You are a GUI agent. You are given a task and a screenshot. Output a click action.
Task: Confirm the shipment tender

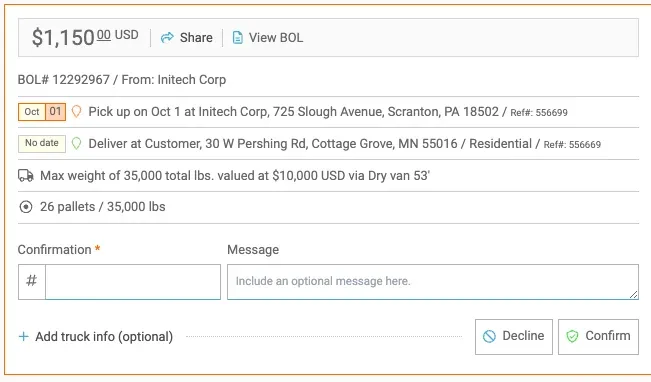point(598,337)
